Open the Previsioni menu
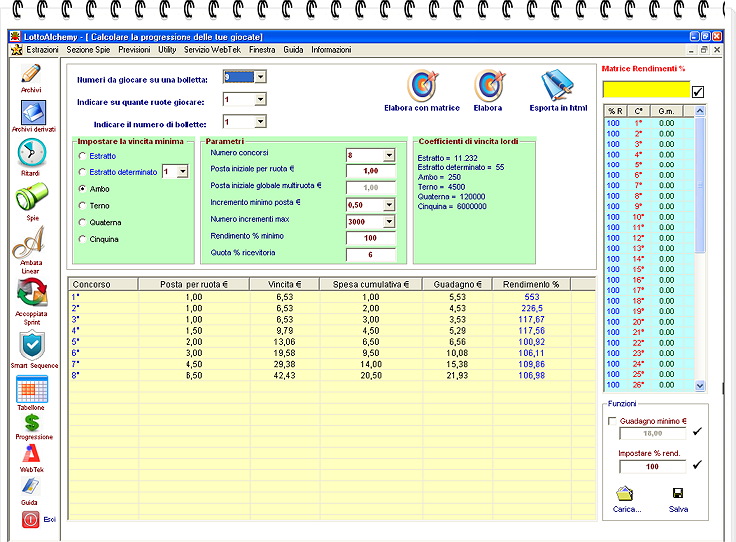This screenshot has width=736, height=542. pos(134,50)
